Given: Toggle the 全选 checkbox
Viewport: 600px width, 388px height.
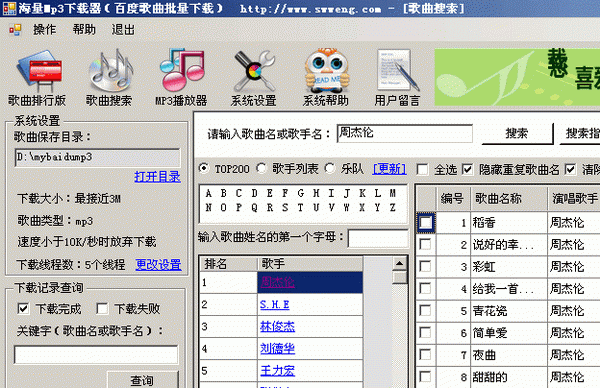Looking at the screenshot, I should click(422, 169).
